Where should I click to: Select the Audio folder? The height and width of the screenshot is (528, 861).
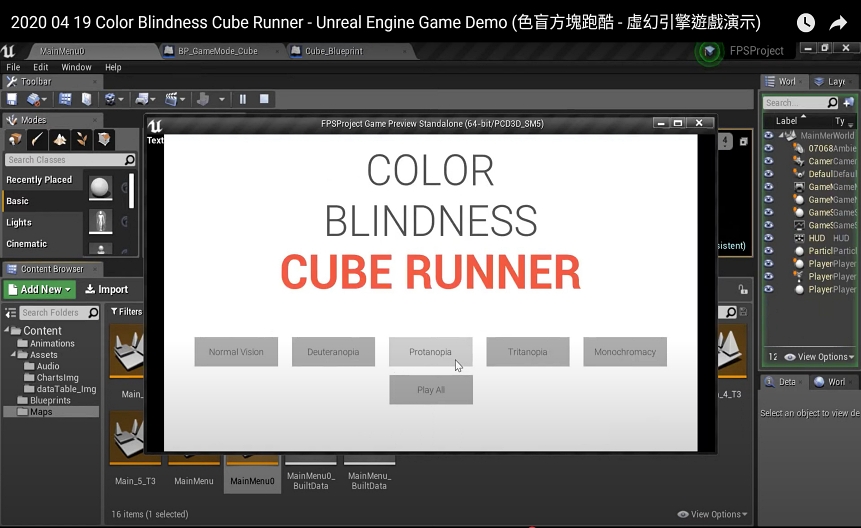pos(48,366)
